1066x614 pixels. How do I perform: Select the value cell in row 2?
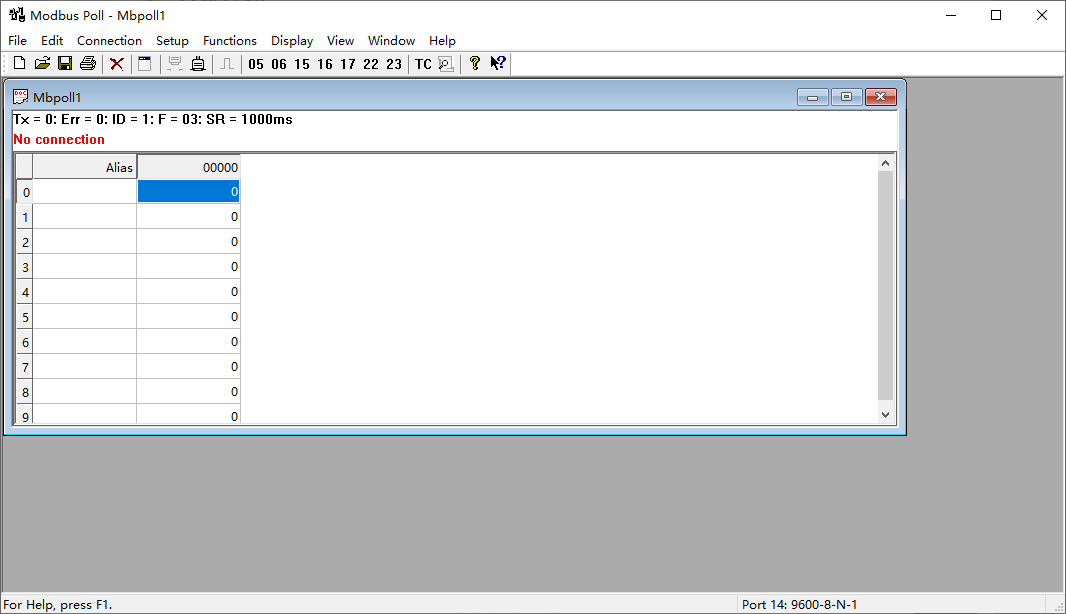coord(188,242)
